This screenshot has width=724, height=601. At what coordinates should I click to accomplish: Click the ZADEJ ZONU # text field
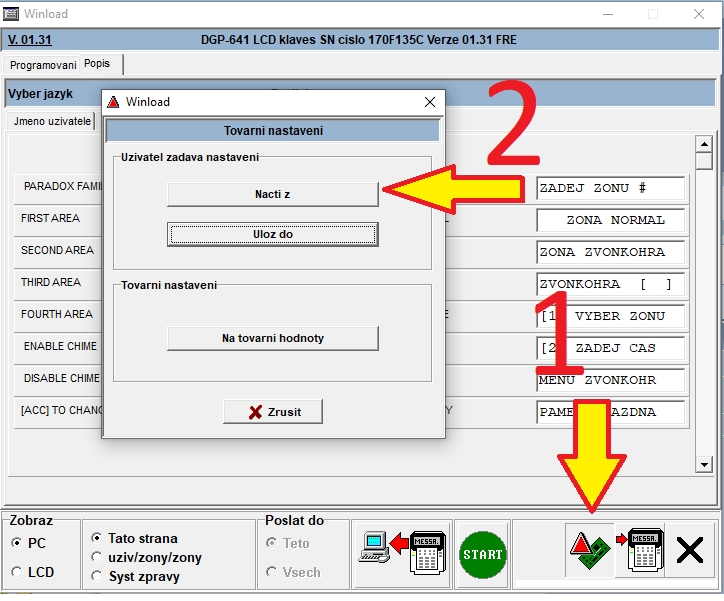(x=611, y=188)
